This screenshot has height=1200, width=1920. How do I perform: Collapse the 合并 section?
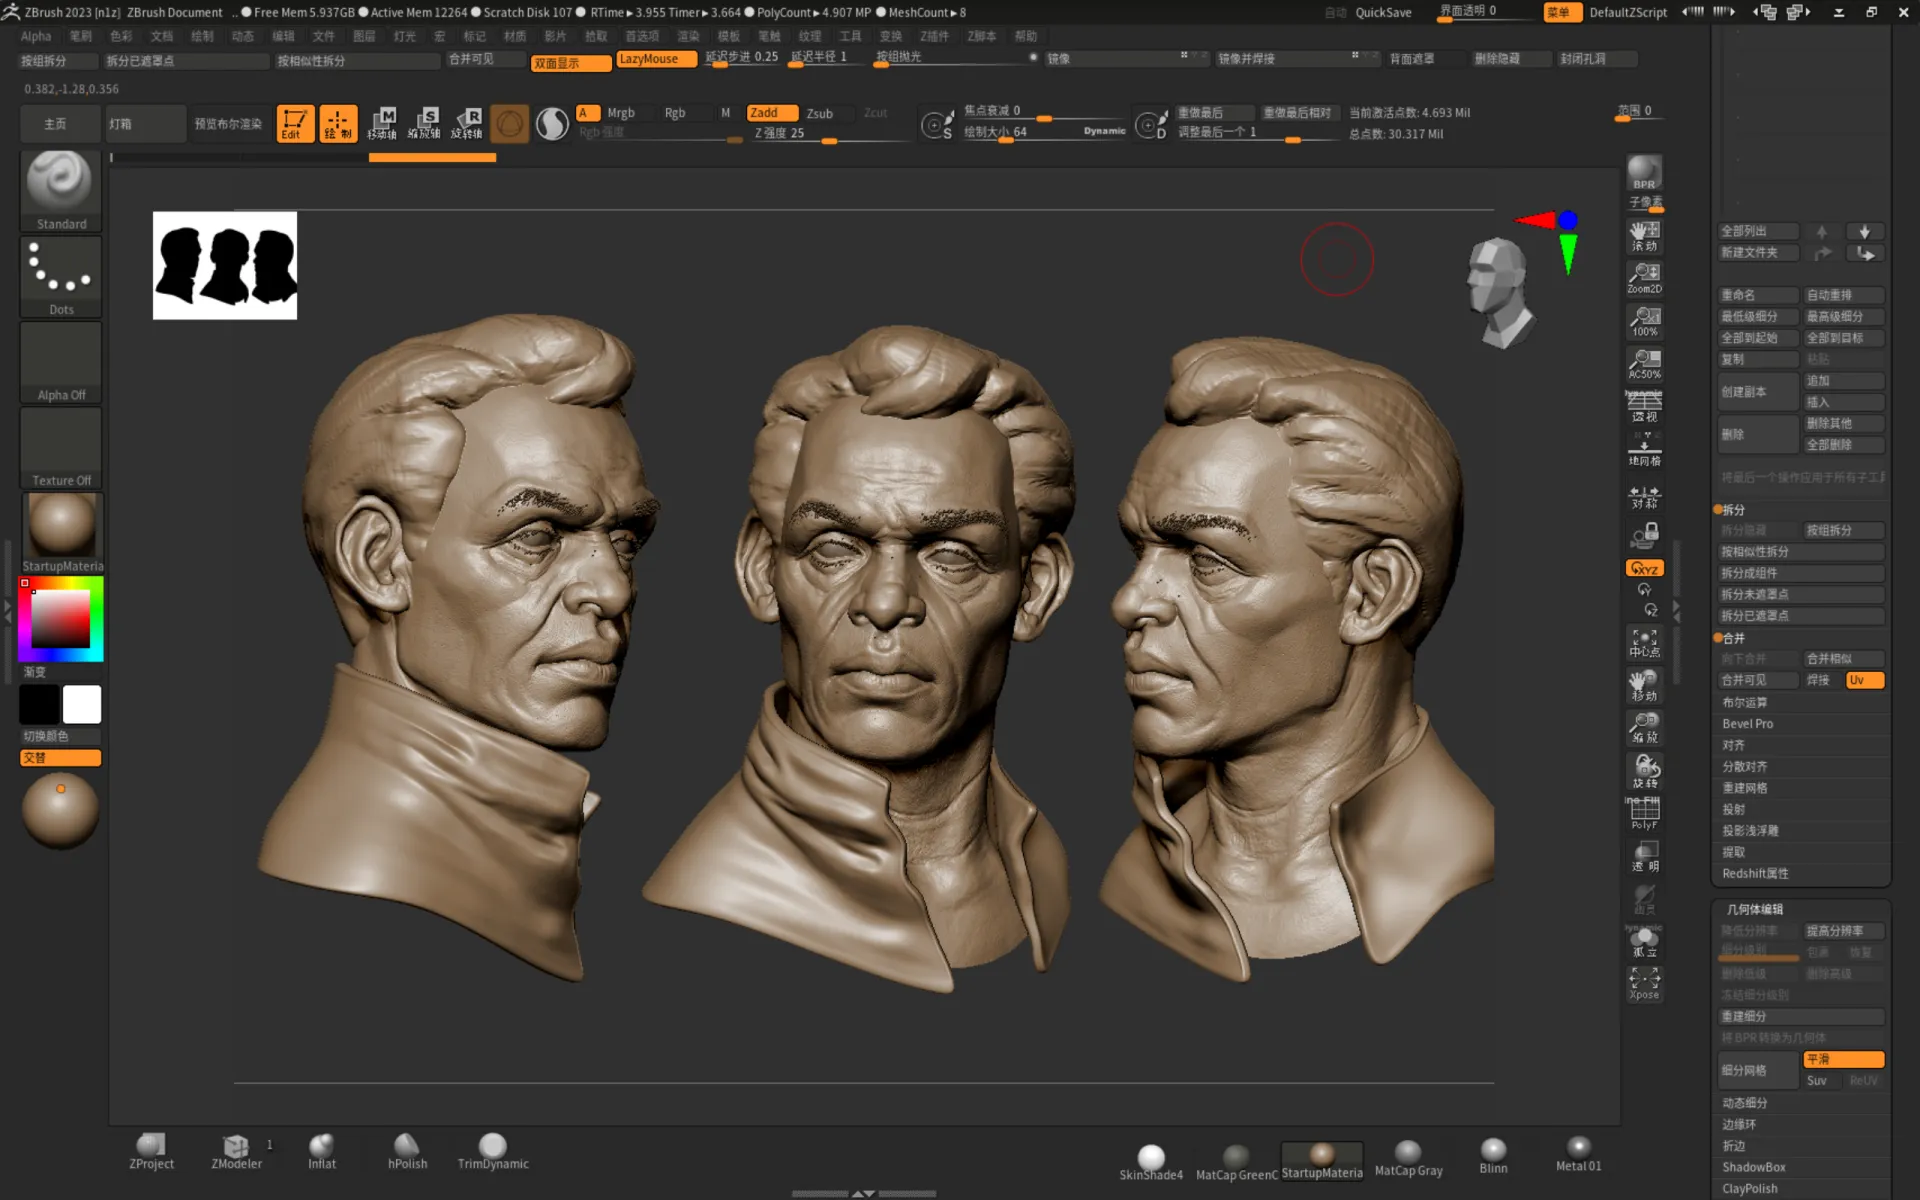click(x=1733, y=638)
